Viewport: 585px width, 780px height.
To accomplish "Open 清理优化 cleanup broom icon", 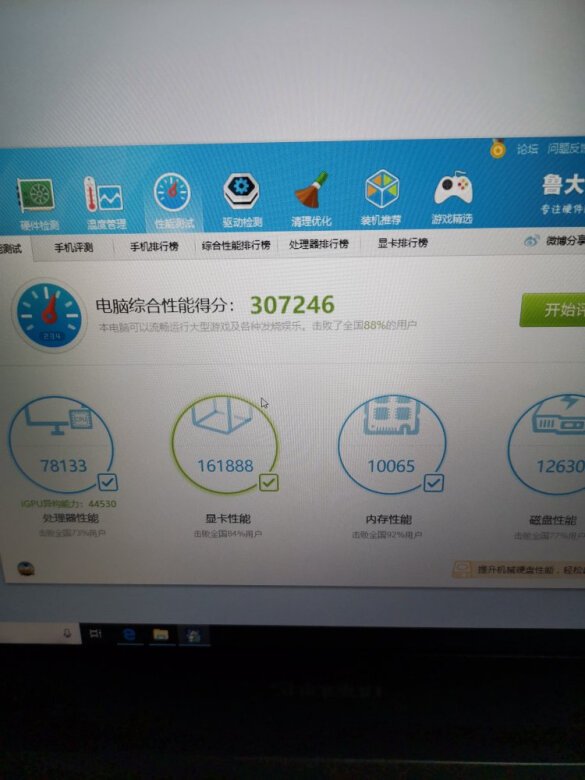I will [311, 190].
